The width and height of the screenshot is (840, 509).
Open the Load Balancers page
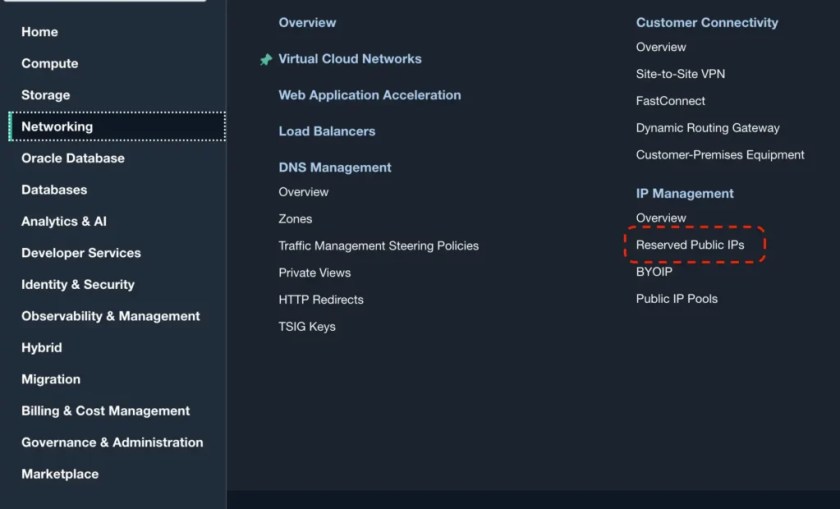(x=327, y=131)
